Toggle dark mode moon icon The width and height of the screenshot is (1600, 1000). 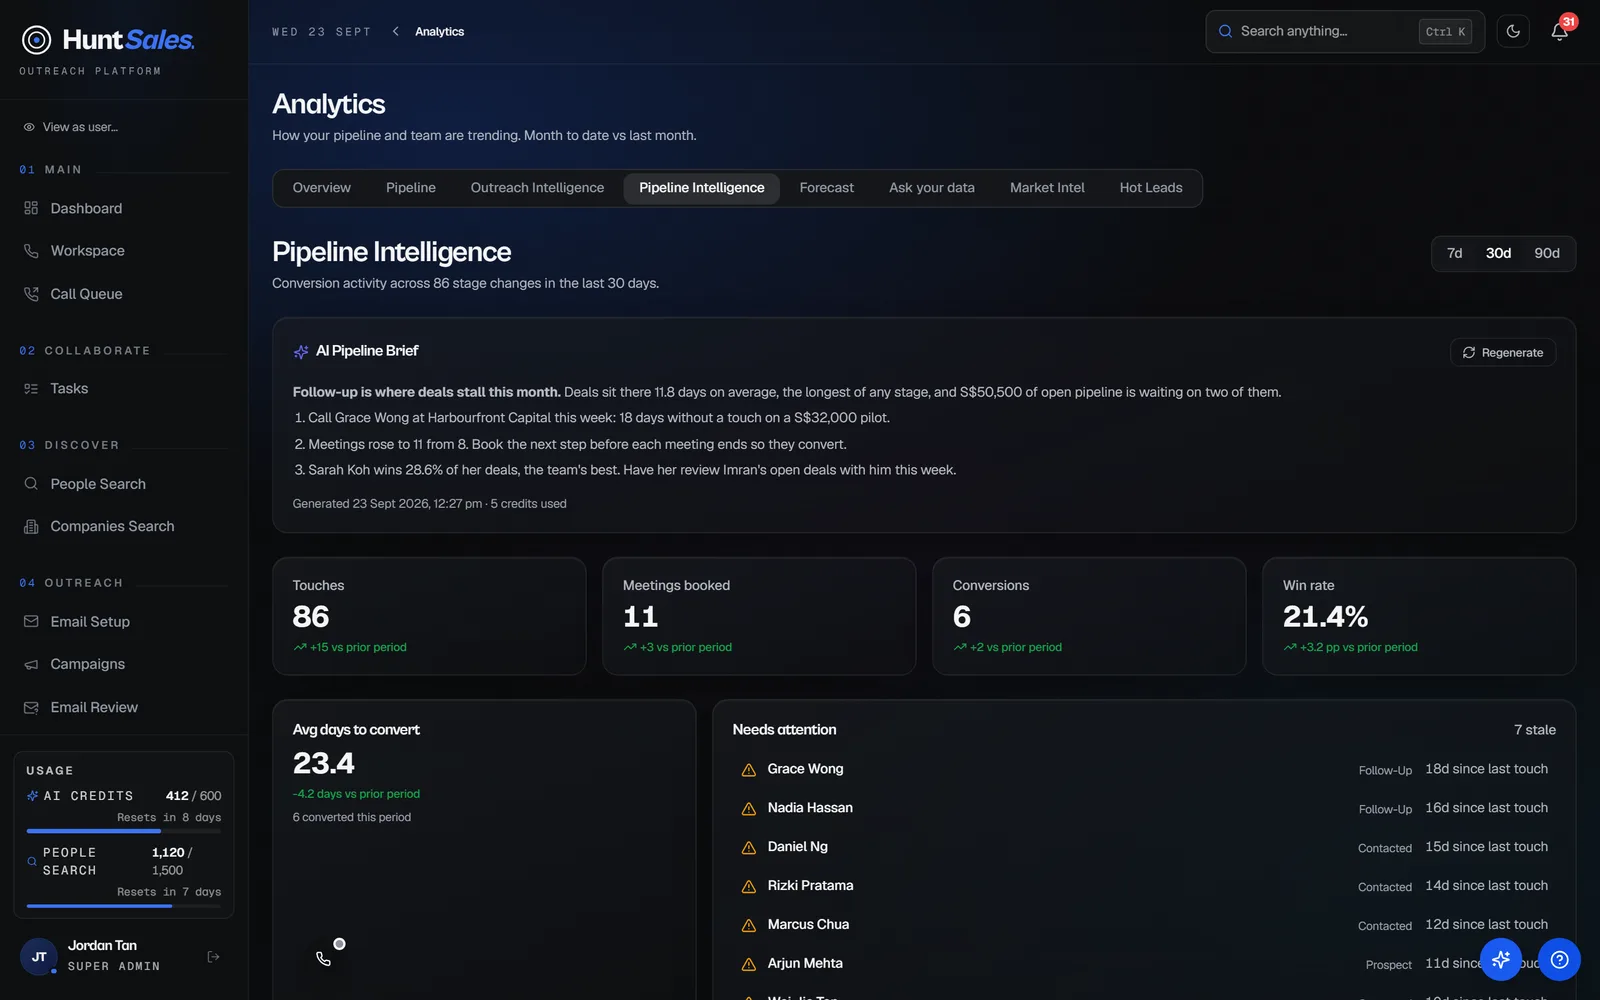pos(1513,31)
